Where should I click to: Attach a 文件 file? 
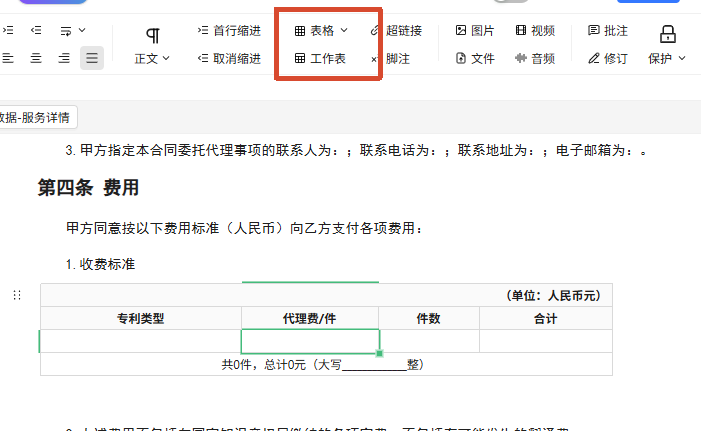pyautogui.click(x=475, y=59)
